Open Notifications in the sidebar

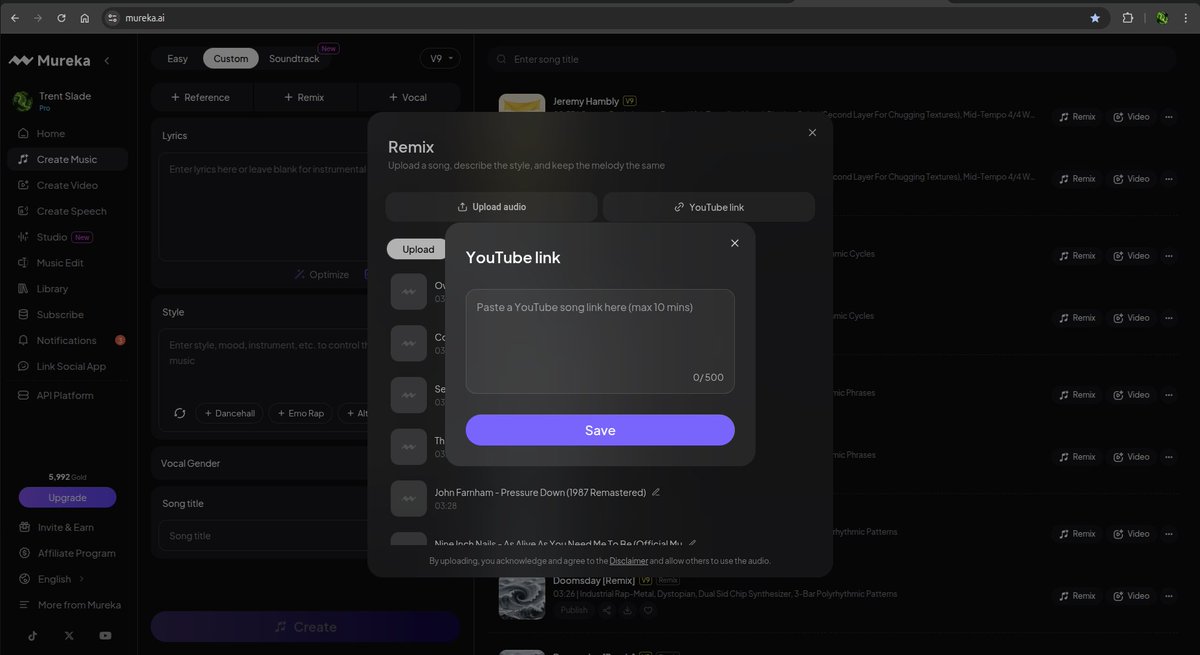[x=65, y=340]
